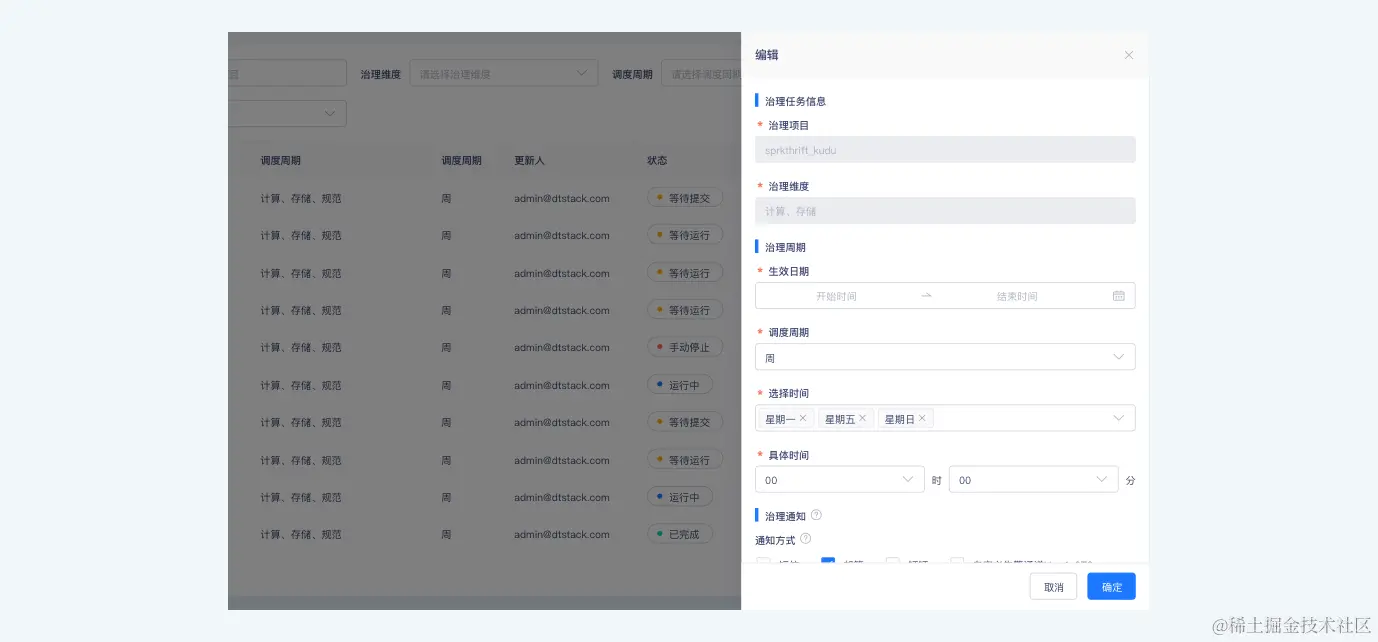Click the 具体时间 field label

[x=788, y=455]
